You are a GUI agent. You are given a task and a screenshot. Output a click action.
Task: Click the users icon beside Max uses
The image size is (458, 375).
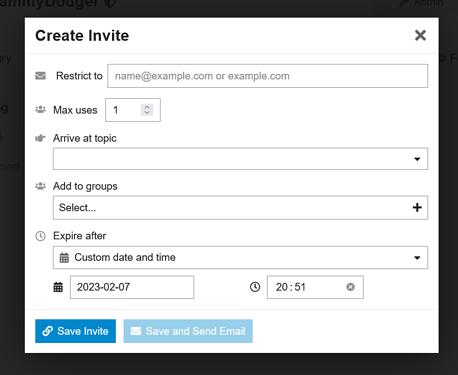[41, 110]
